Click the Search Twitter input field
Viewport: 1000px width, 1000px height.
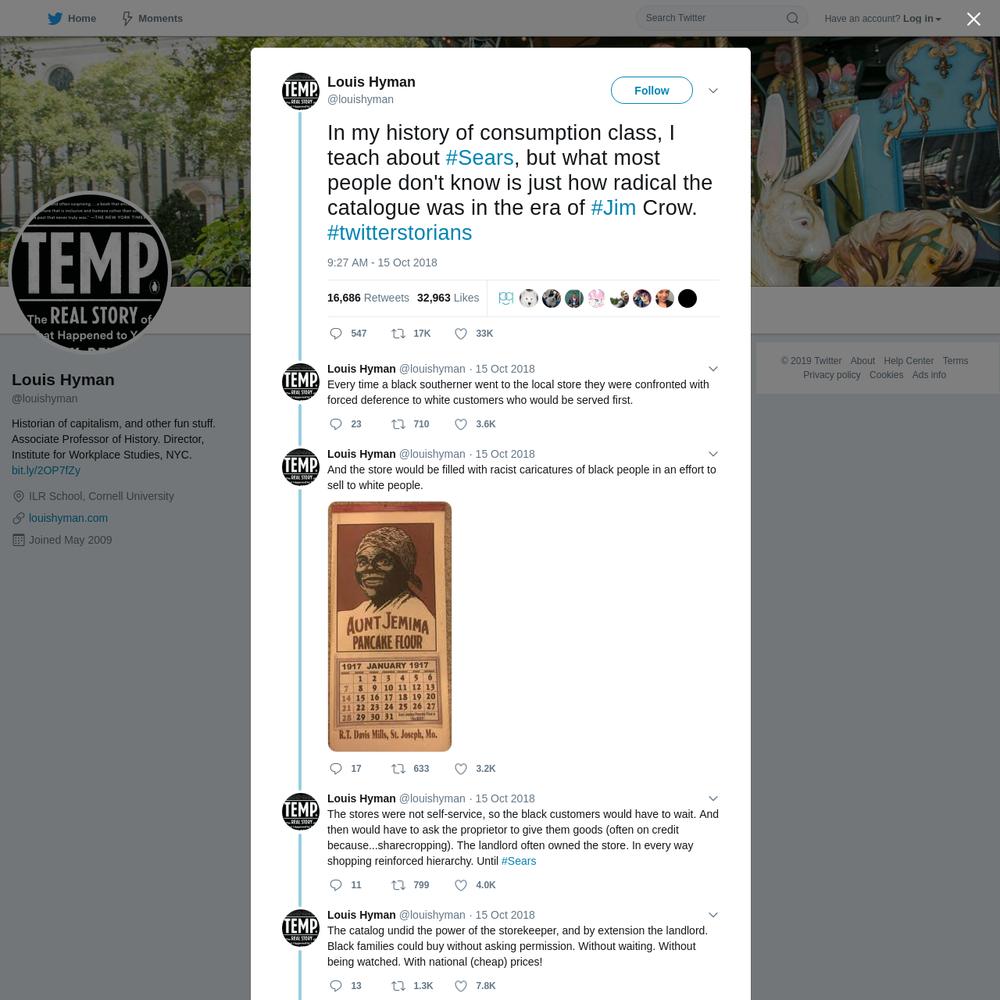[712, 18]
